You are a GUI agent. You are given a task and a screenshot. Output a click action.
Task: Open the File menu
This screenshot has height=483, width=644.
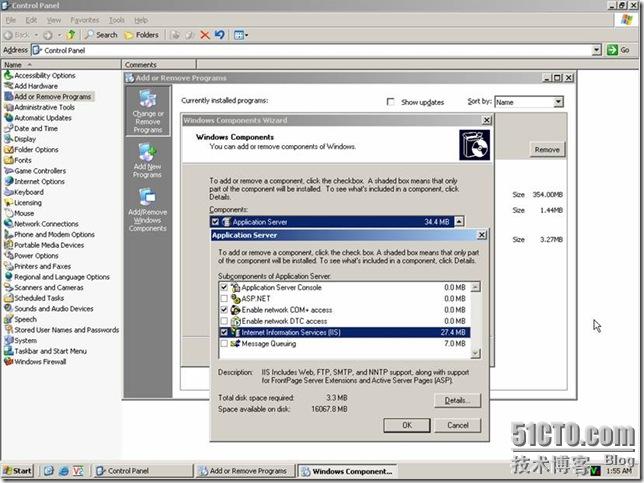pos(11,20)
